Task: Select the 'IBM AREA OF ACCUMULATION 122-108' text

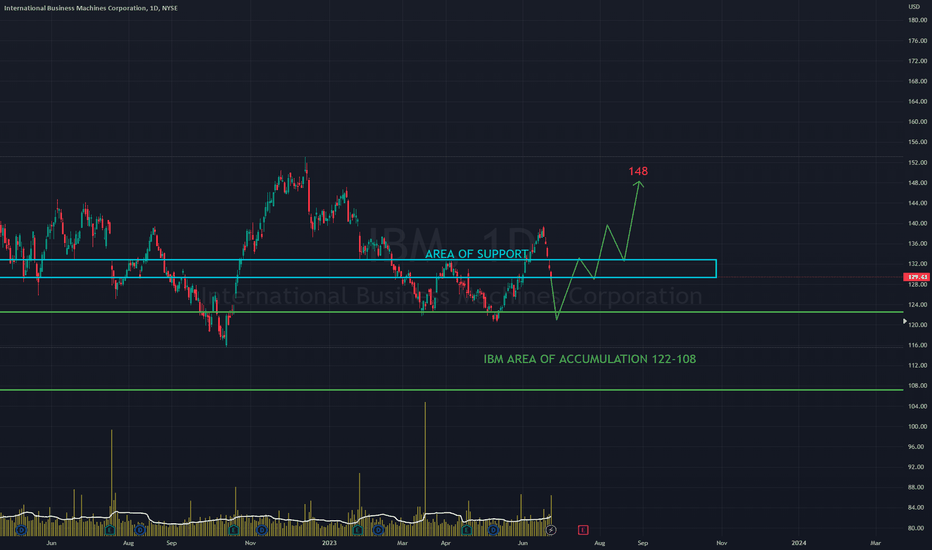Action: pos(590,359)
